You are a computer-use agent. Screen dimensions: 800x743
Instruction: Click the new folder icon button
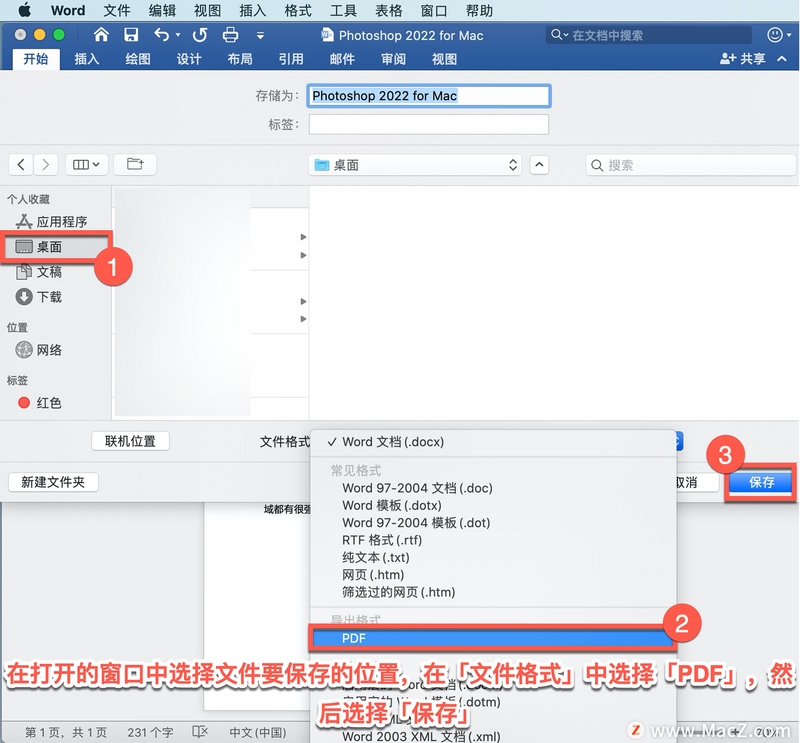pos(135,164)
